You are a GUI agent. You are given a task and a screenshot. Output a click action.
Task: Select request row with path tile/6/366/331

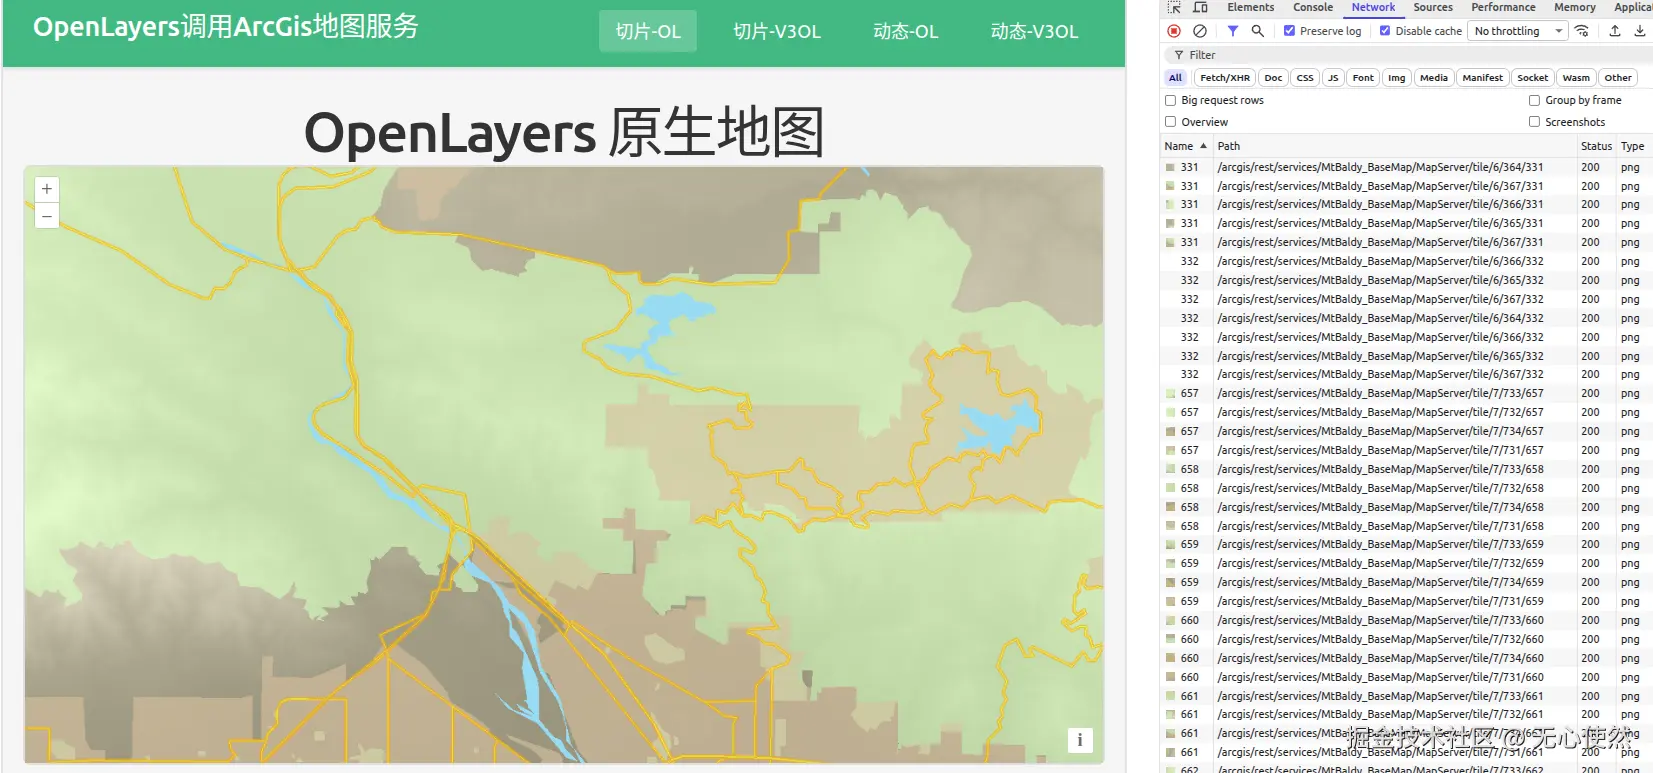coord(1406,204)
